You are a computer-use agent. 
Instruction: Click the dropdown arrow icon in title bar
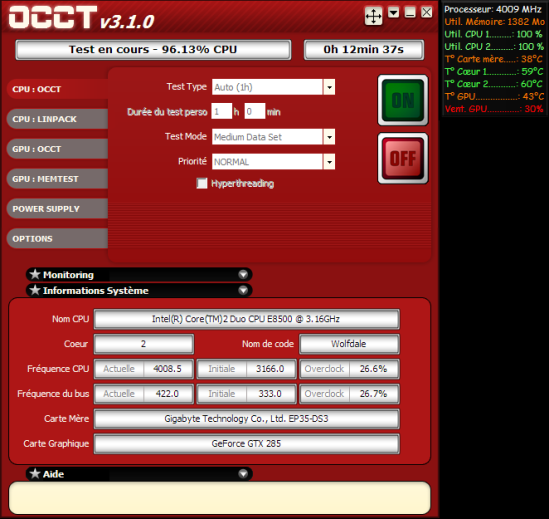[x=394, y=13]
